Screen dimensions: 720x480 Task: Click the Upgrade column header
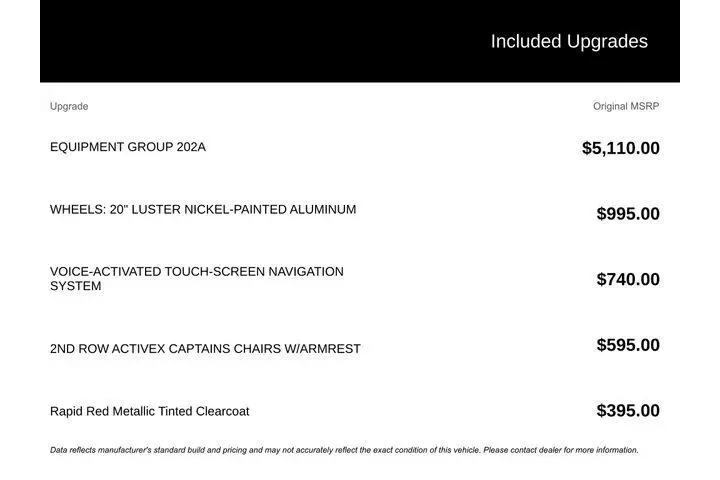tap(69, 106)
